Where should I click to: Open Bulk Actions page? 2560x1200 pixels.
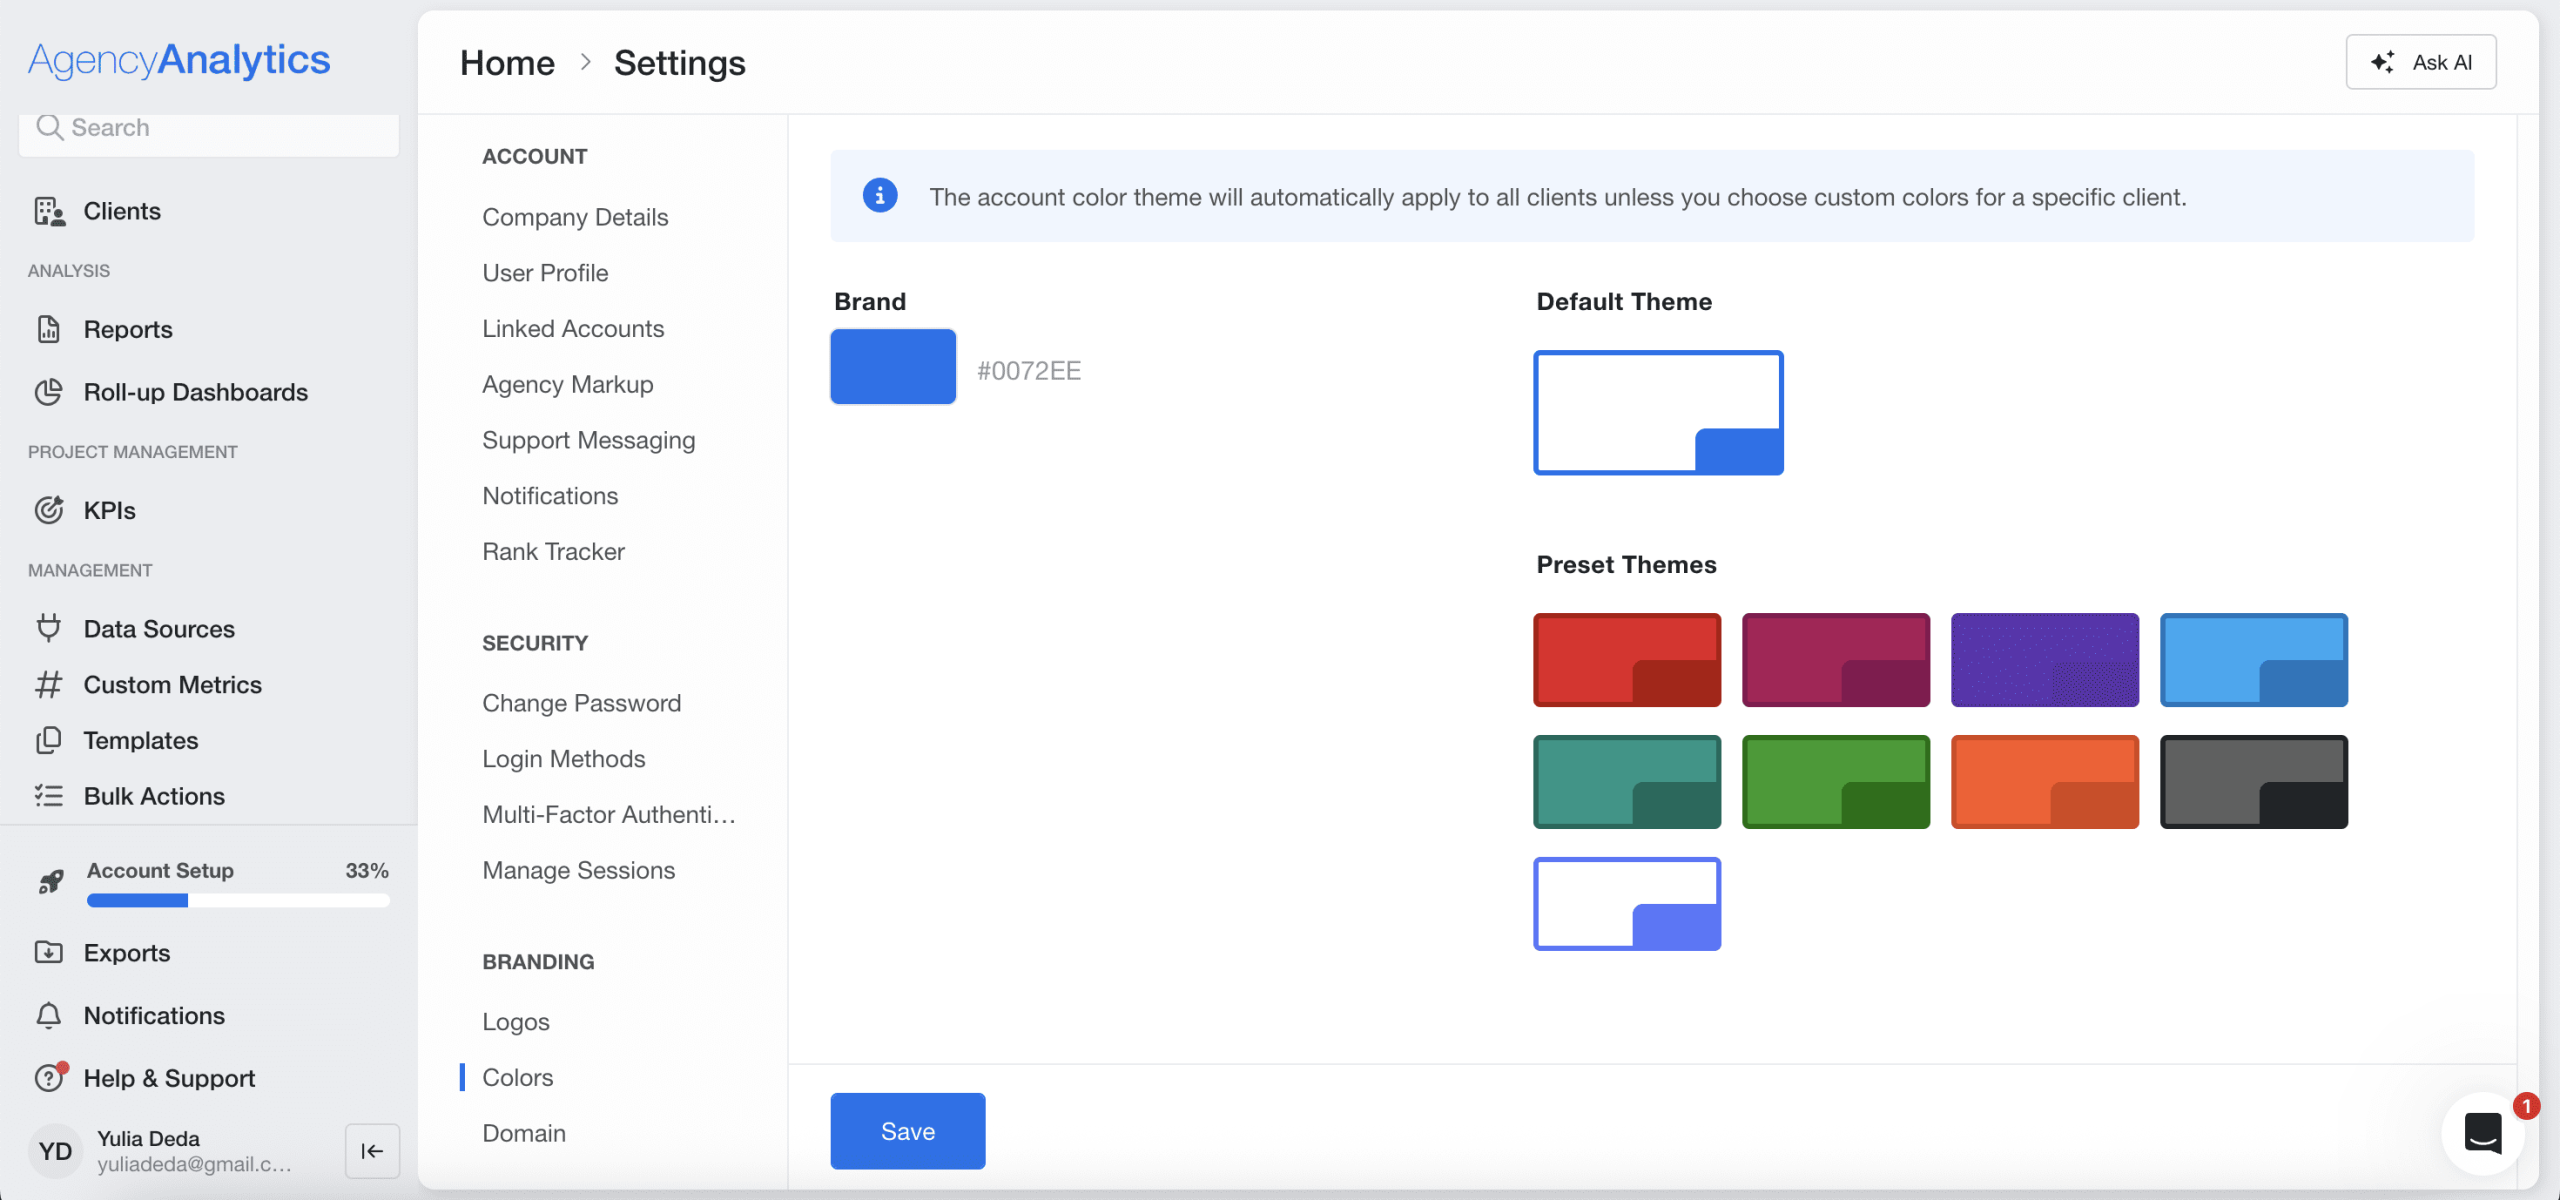pos(155,796)
